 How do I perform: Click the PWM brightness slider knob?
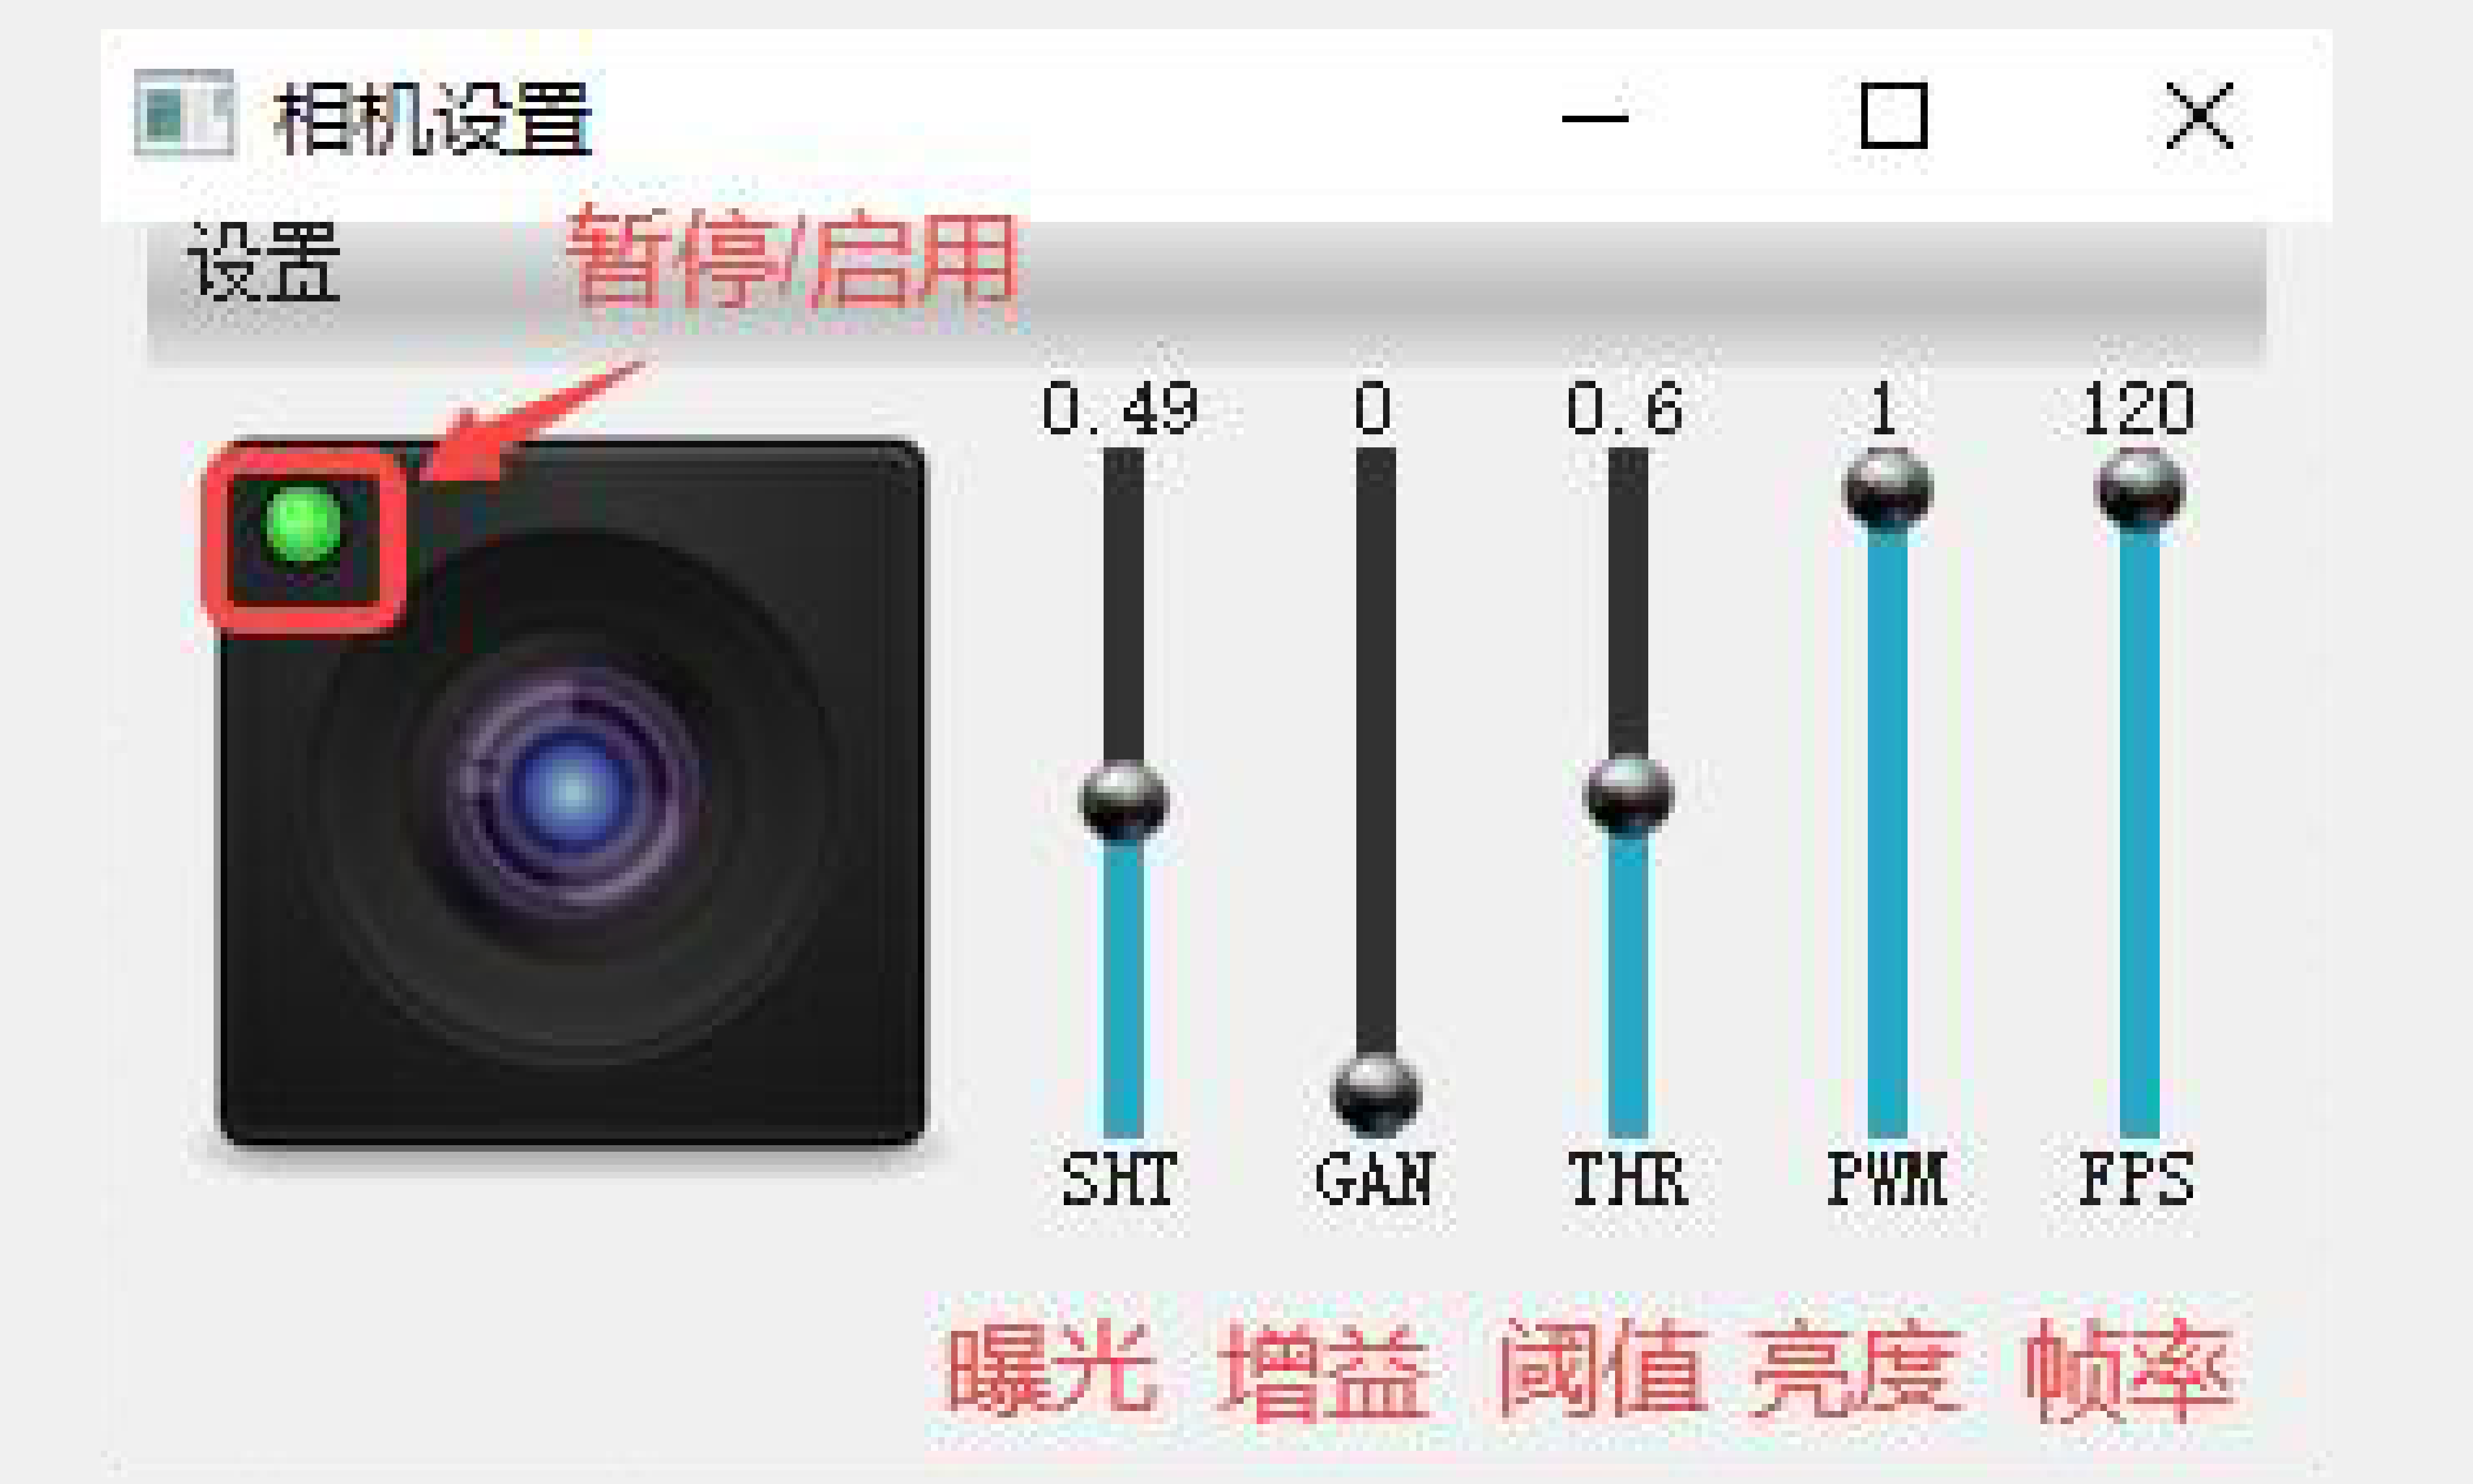(1887, 489)
